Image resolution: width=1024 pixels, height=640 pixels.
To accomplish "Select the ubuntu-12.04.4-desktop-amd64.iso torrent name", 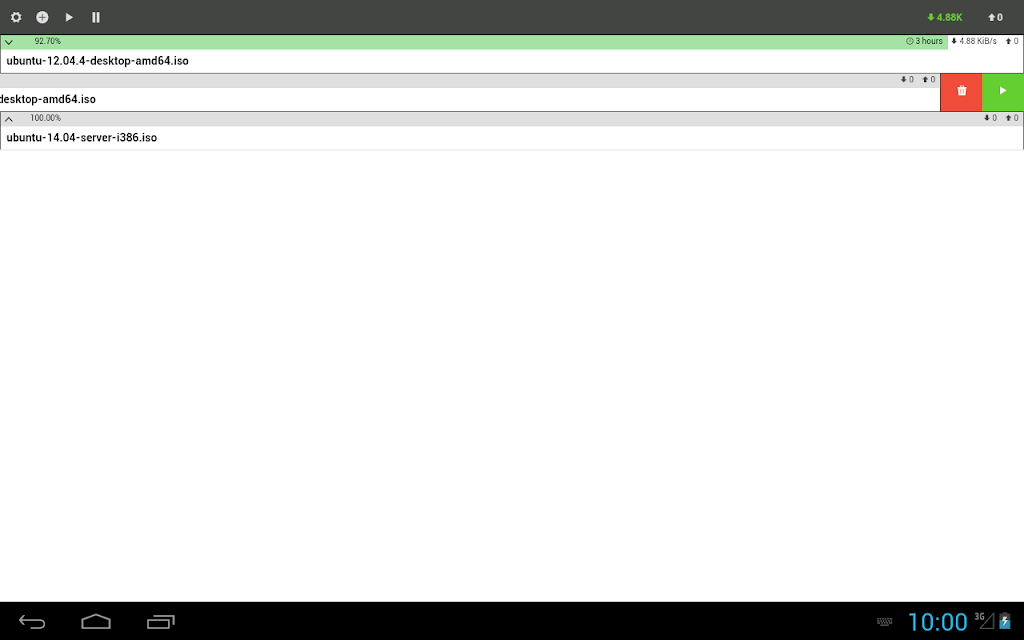I will coord(97,61).
